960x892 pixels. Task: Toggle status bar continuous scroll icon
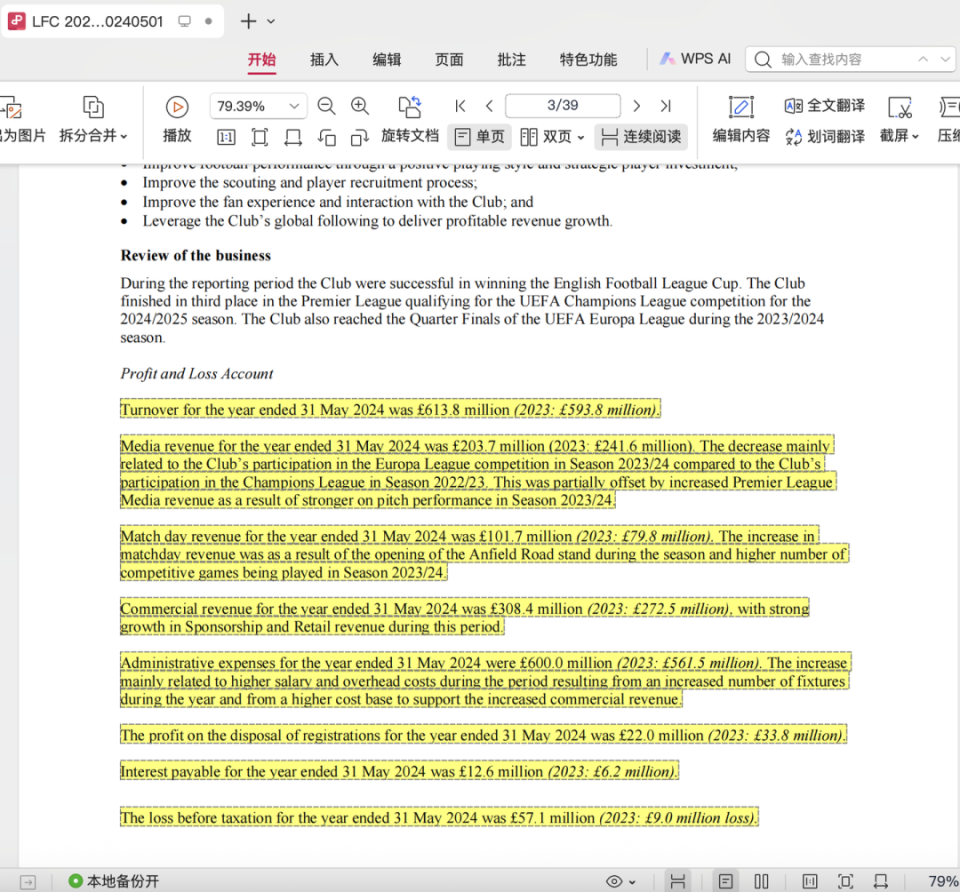point(678,882)
